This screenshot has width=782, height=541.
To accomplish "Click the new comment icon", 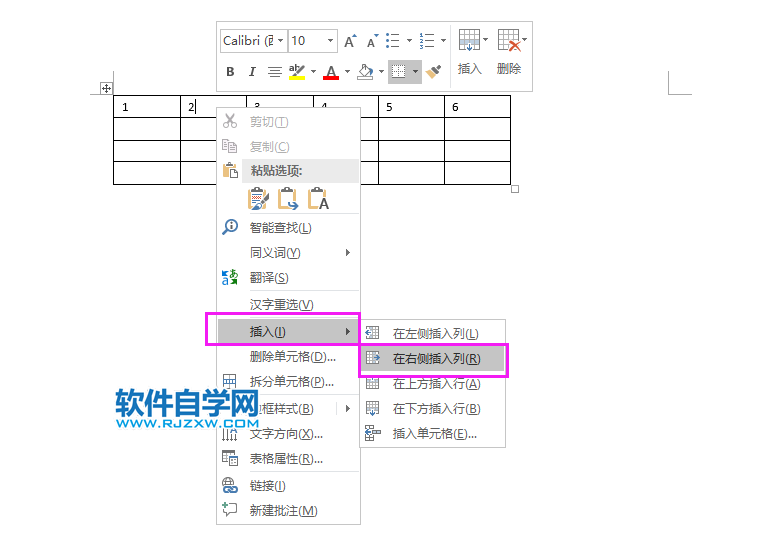I will click(x=229, y=510).
